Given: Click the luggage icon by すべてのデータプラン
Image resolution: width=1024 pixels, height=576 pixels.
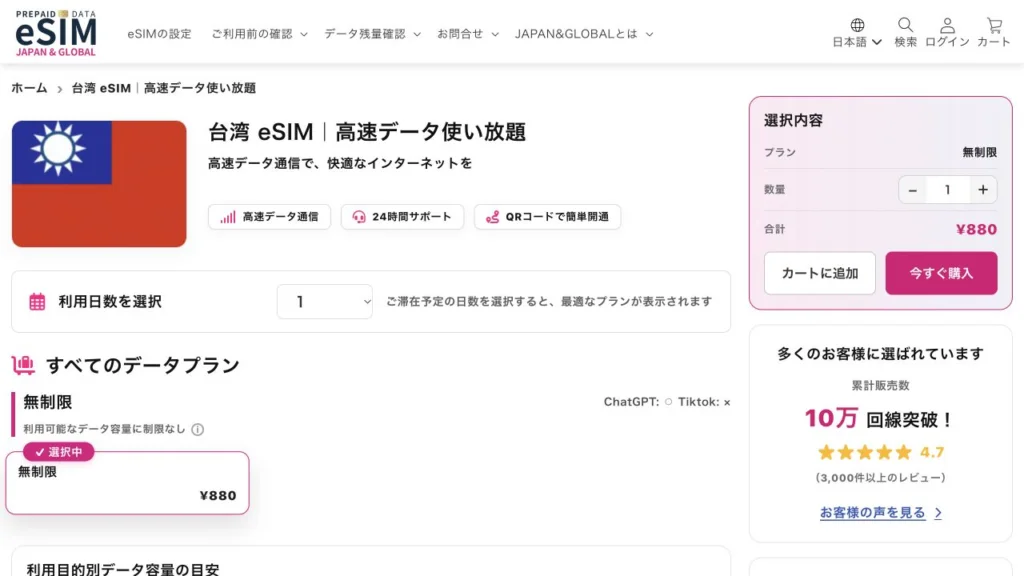Looking at the screenshot, I should pos(24,365).
